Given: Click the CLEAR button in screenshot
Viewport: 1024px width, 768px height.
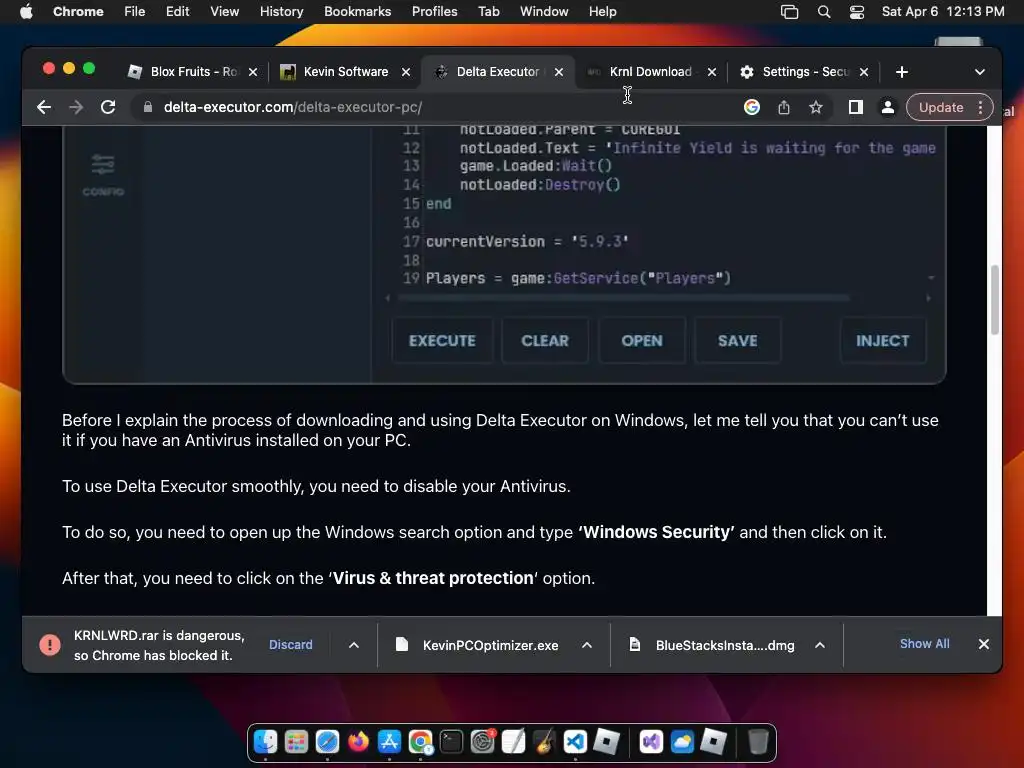Looking at the screenshot, I should (x=545, y=340).
